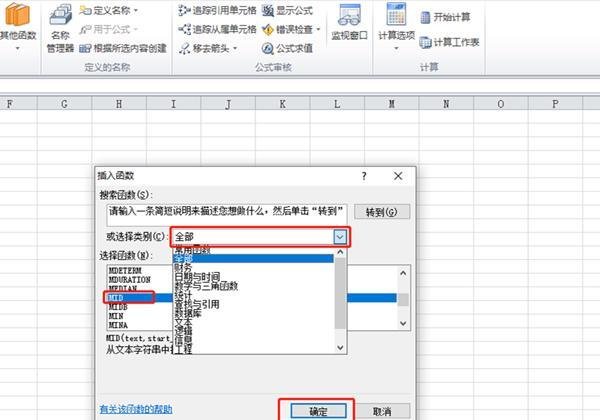Click the 取消 button

[x=382, y=411]
